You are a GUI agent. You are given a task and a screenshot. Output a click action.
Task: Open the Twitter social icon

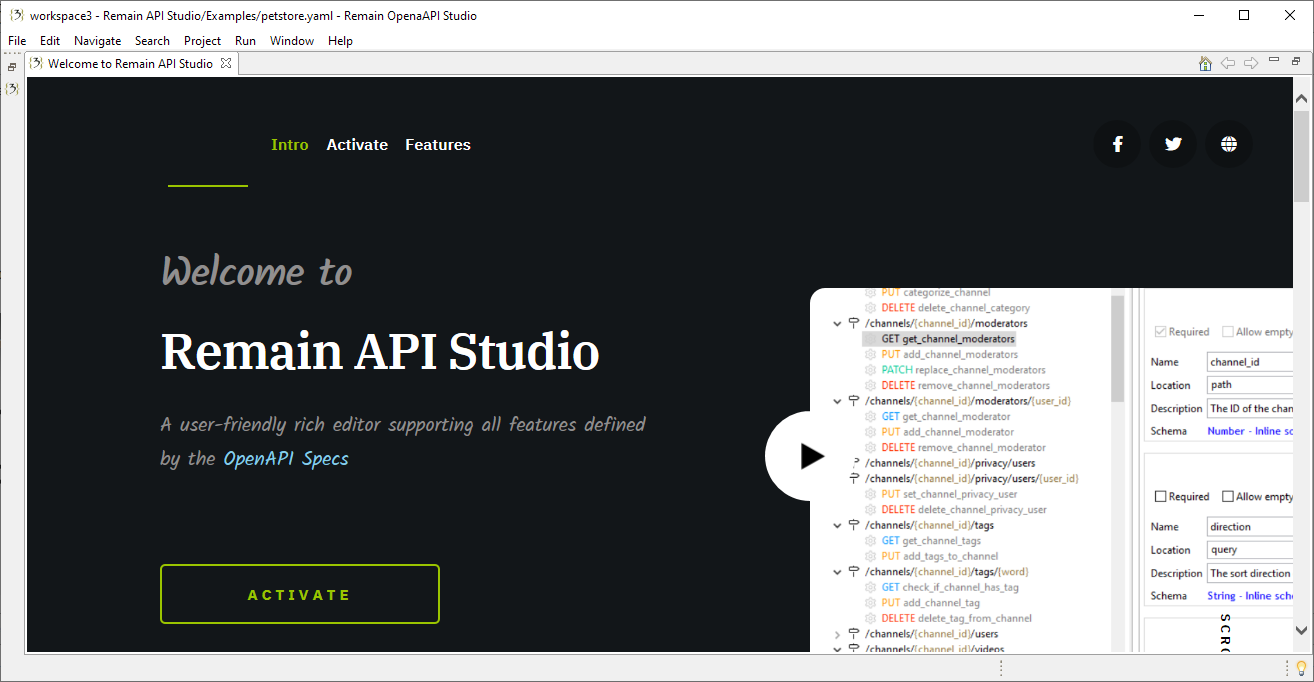[x=1173, y=144]
